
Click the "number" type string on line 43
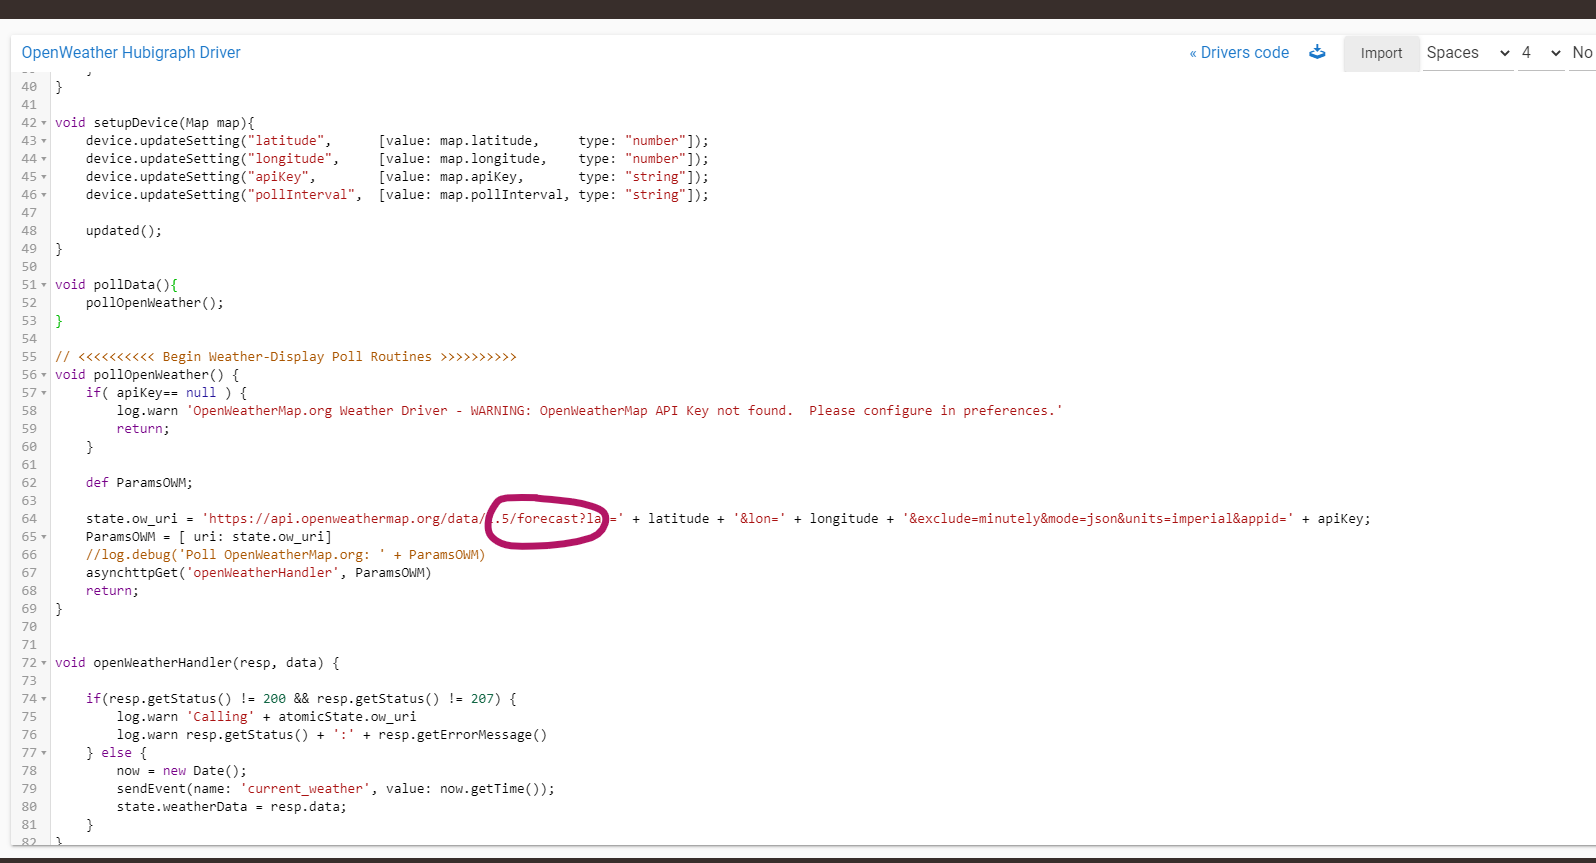656,141
